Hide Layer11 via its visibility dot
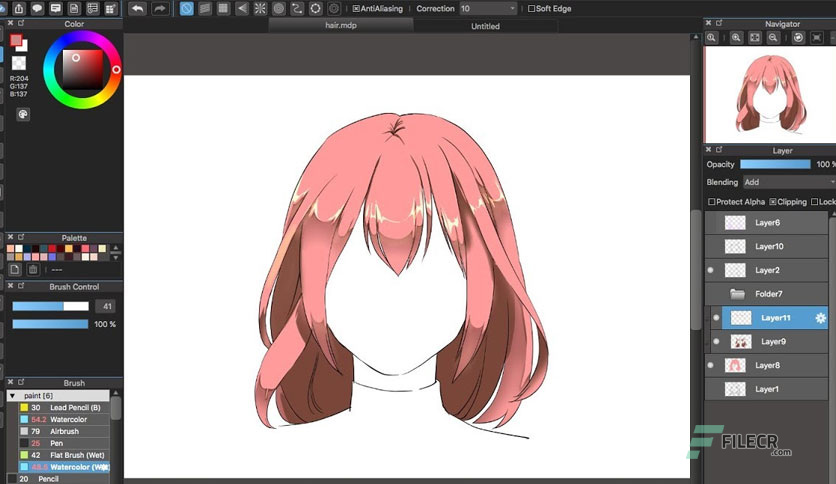Viewport: 836px width, 484px height. [x=716, y=318]
